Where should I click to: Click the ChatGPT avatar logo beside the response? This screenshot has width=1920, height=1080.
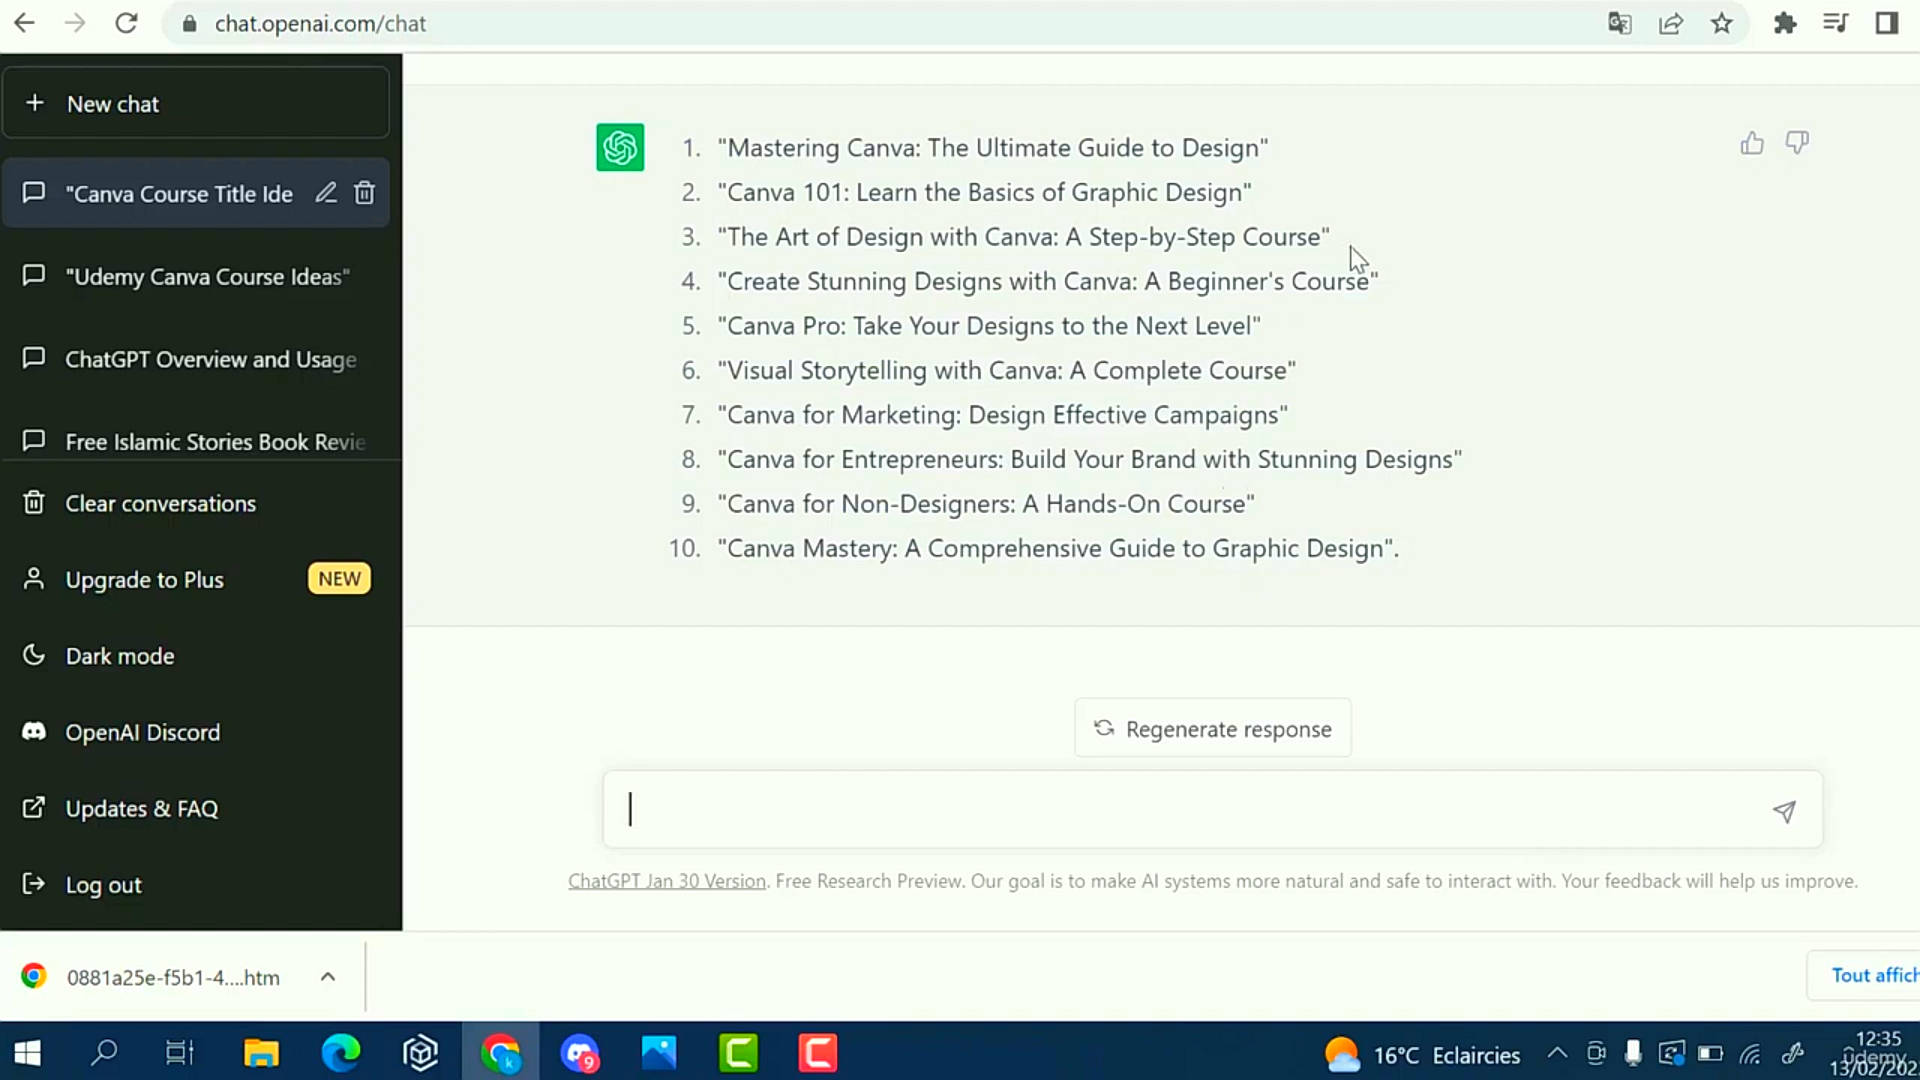[620, 147]
